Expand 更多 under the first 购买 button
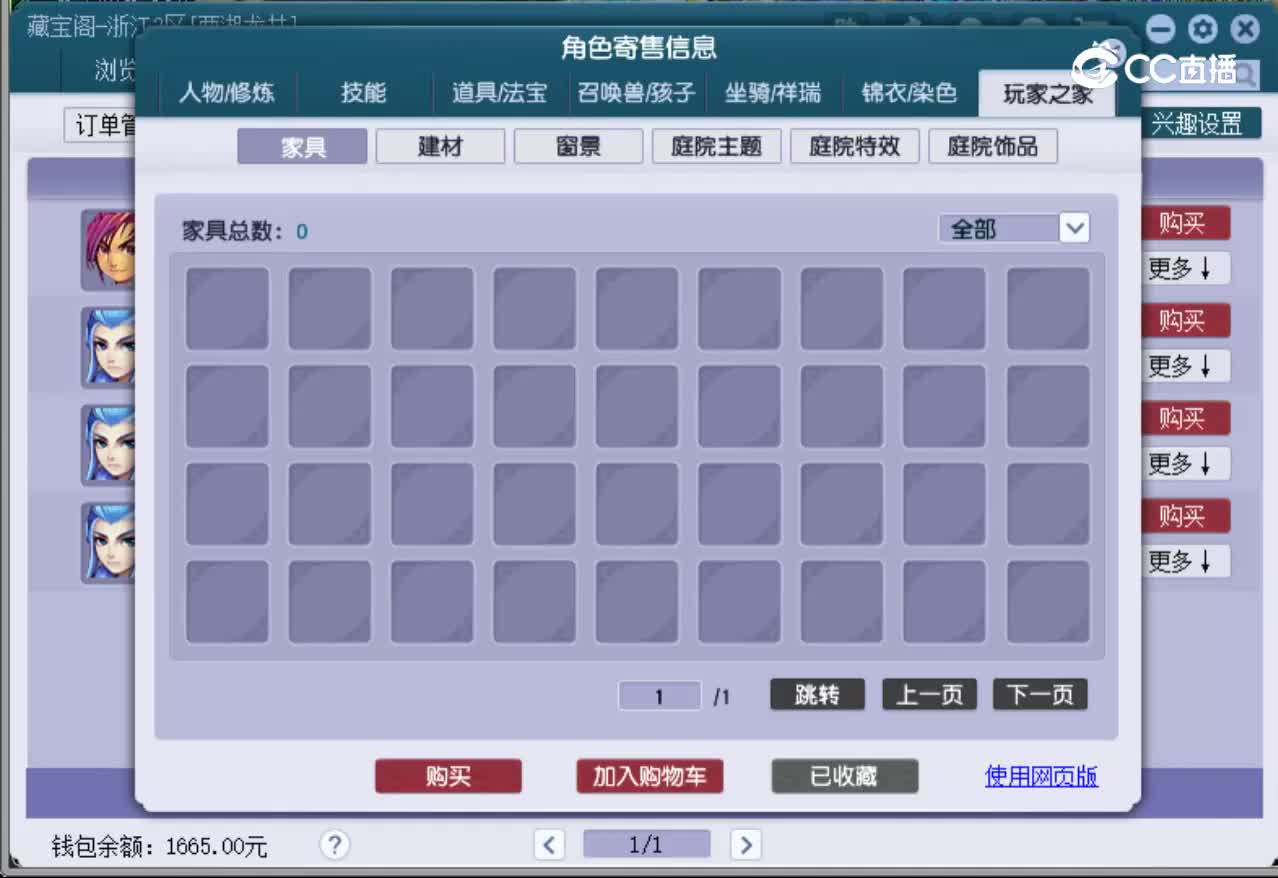Viewport: 1278px width, 878px height. (x=1185, y=269)
